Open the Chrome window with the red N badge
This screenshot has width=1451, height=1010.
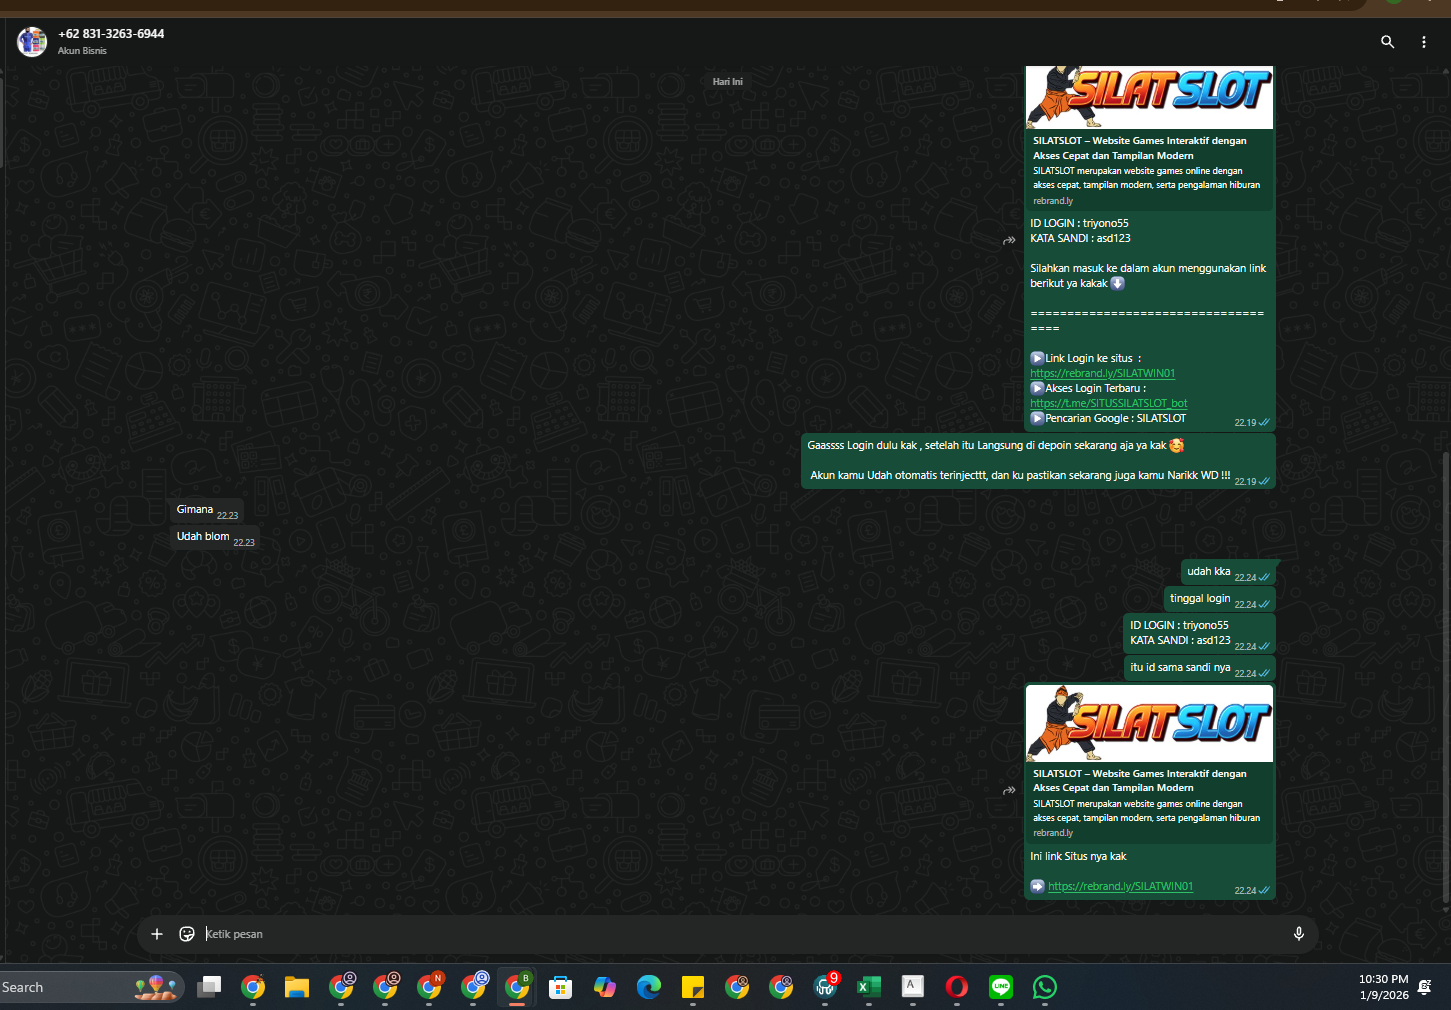(430, 987)
